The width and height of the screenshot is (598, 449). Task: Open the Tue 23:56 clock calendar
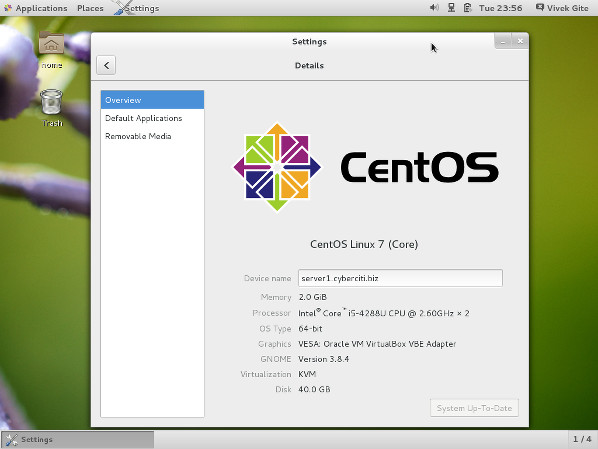point(500,8)
